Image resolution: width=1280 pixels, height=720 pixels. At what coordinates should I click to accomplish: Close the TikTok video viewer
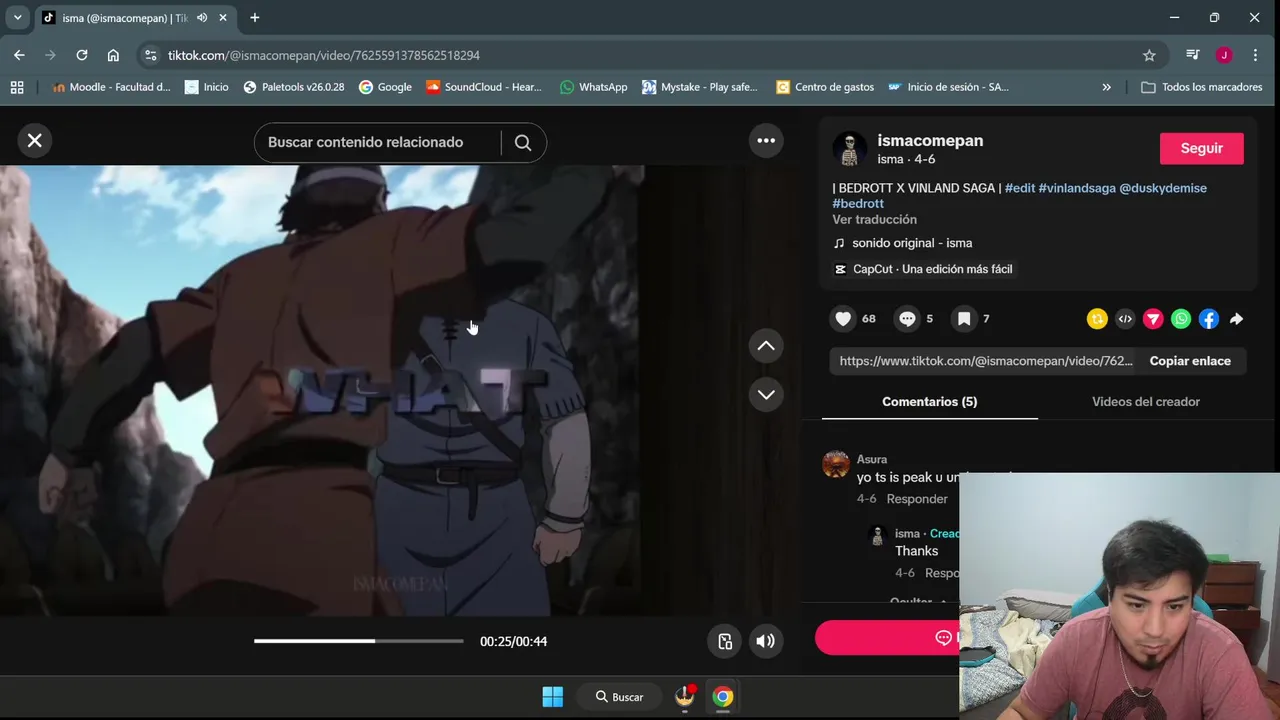(x=35, y=141)
